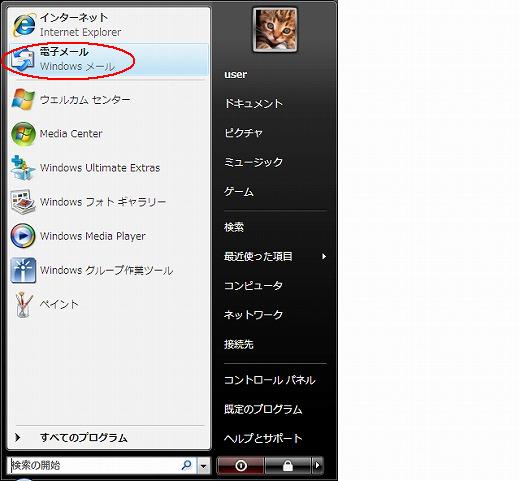Open the Windows Ultimate Extras icon

click(23, 168)
